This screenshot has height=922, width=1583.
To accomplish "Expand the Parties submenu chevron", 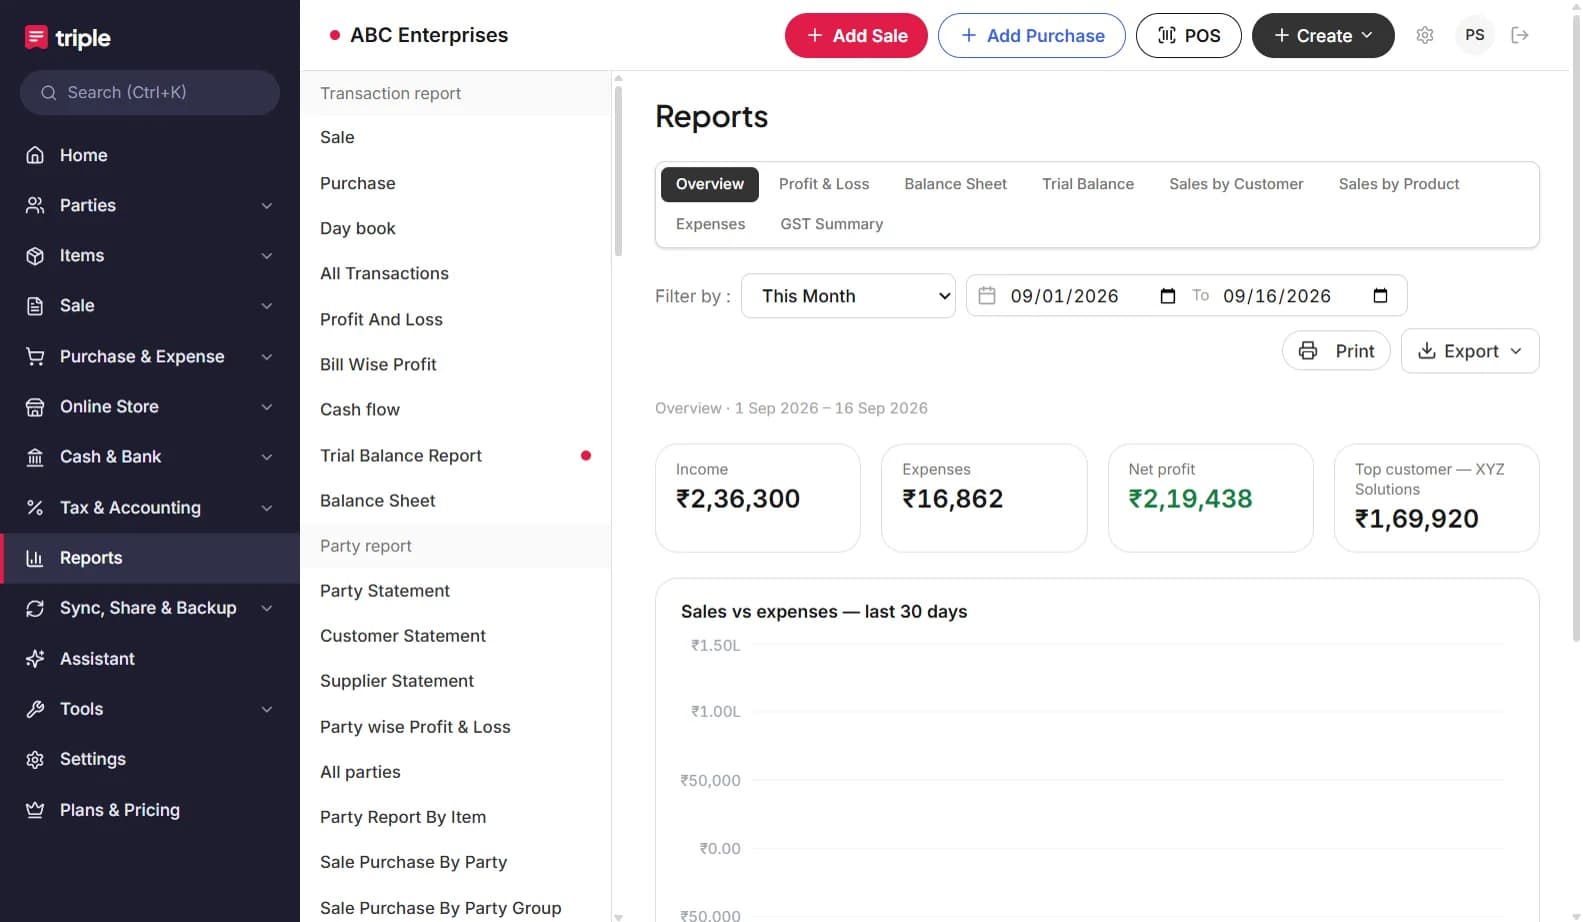I will pos(267,206).
